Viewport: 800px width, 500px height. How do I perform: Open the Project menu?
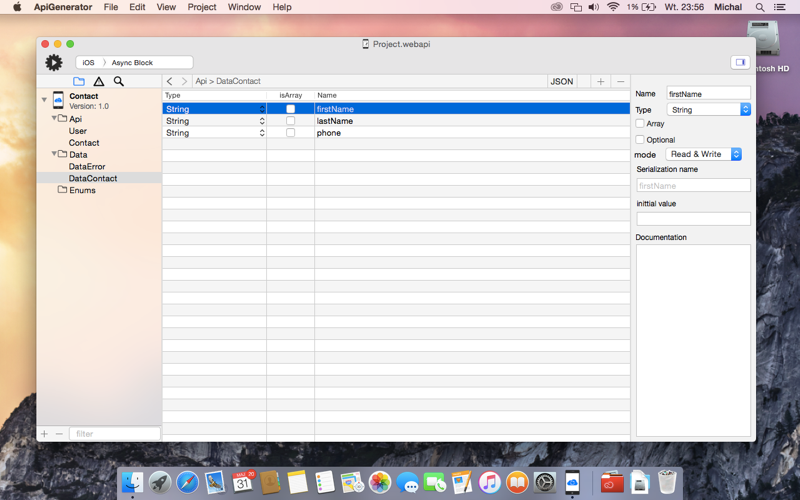[x=202, y=7]
